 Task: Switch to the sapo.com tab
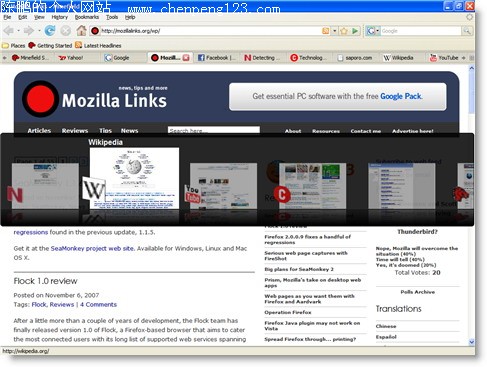(x=355, y=58)
